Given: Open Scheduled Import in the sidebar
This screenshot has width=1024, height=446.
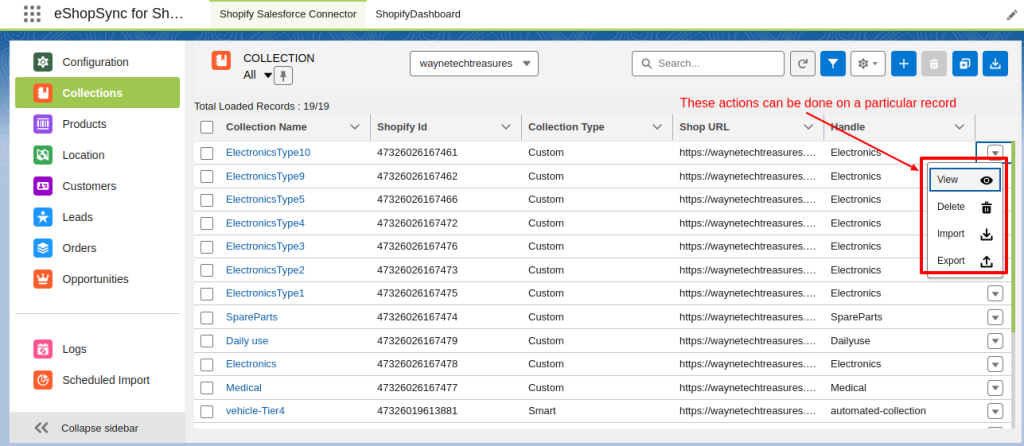Looking at the screenshot, I should pyautogui.click(x=97, y=380).
